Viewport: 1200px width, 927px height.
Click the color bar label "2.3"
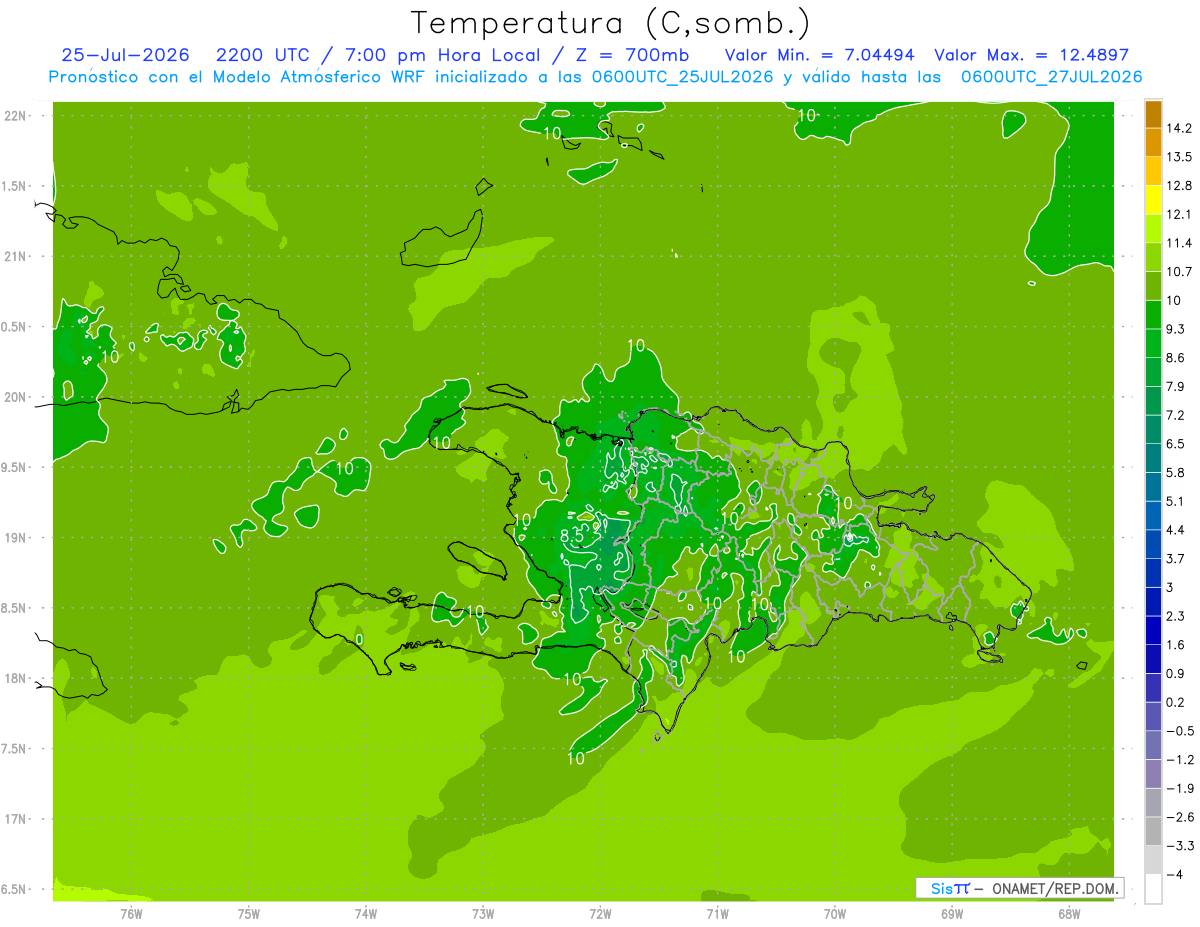pos(1176,616)
